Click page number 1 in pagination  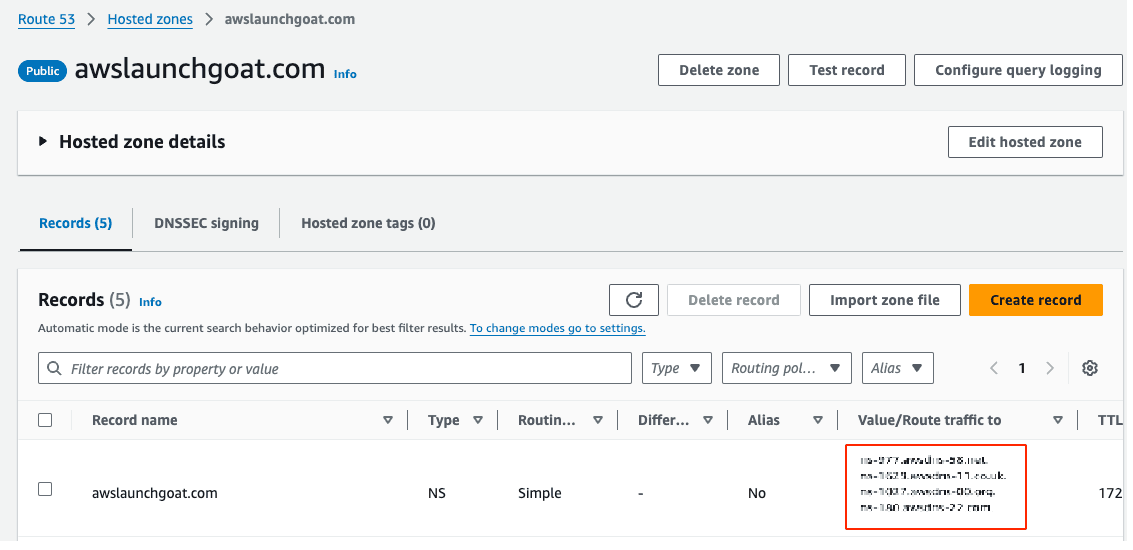(1022, 368)
